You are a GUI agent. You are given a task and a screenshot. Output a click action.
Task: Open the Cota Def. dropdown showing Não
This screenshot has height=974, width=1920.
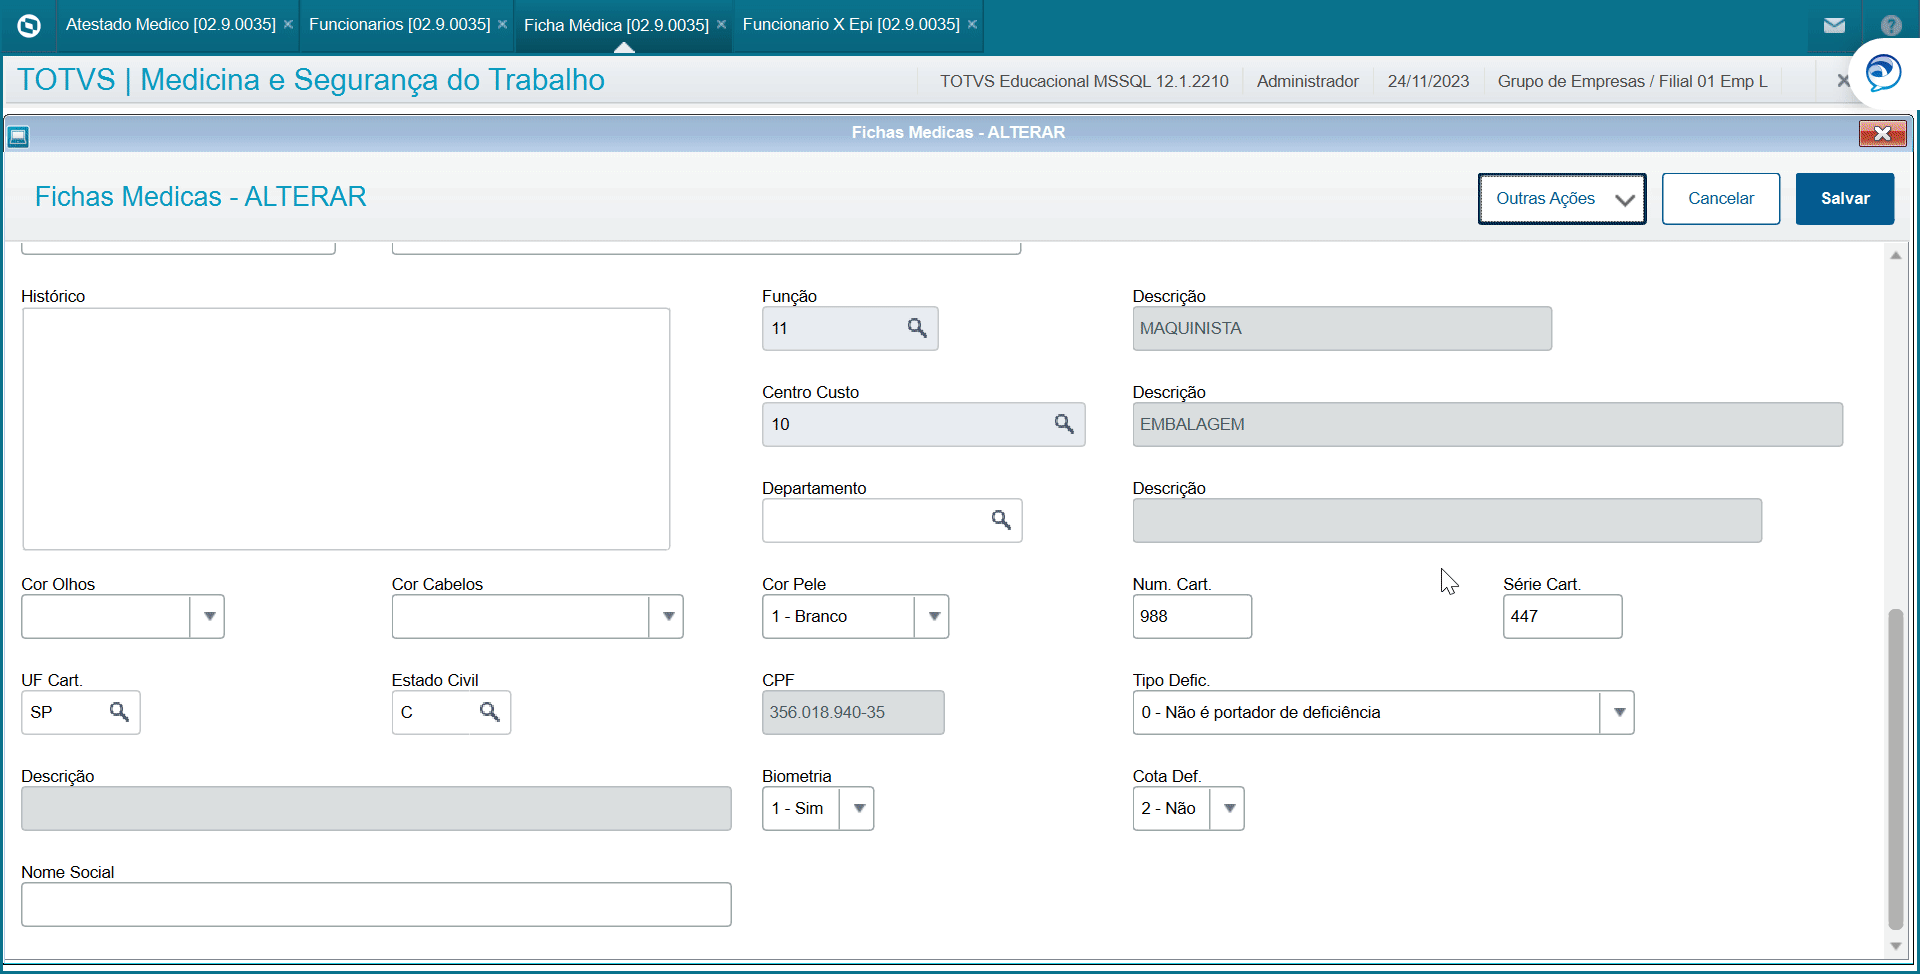pos(1228,808)
